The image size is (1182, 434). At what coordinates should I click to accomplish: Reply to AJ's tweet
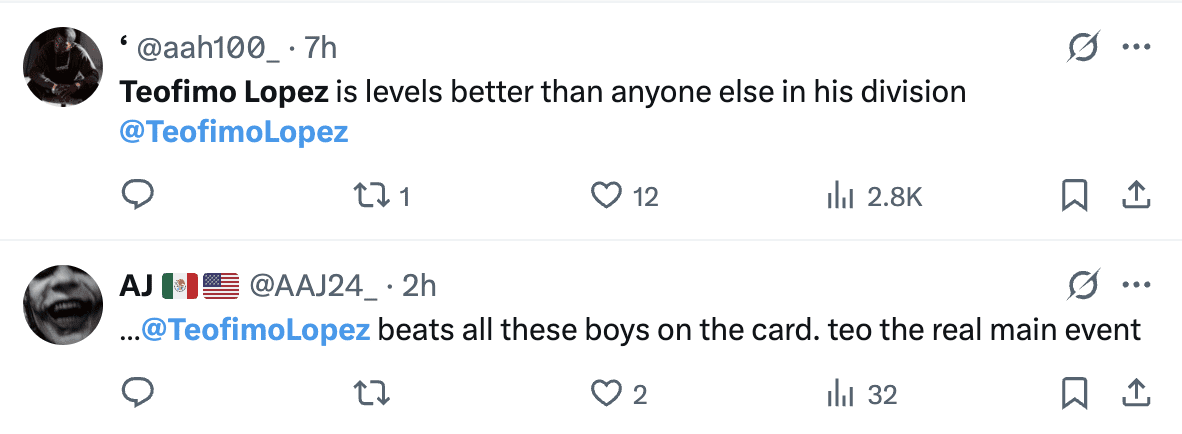tap(137, 393)
